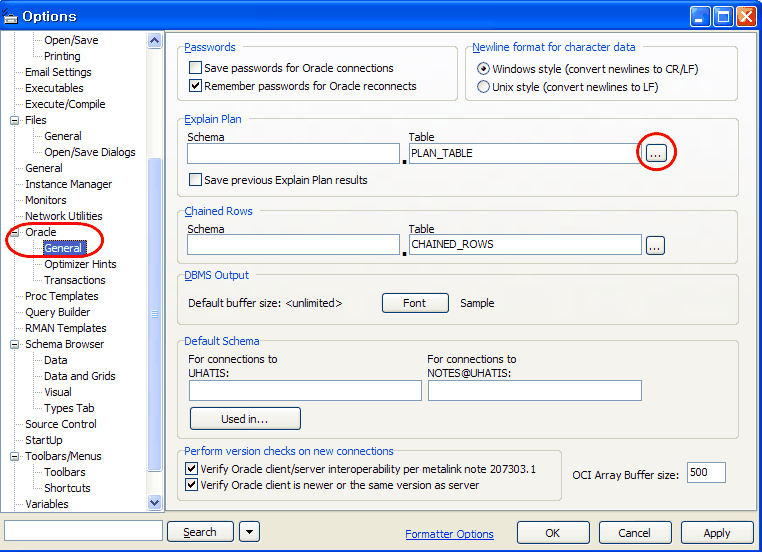Click the Apply button
The width and height of the screenshot is (762, 552).
pyautogui.click(x=716, y=533)
